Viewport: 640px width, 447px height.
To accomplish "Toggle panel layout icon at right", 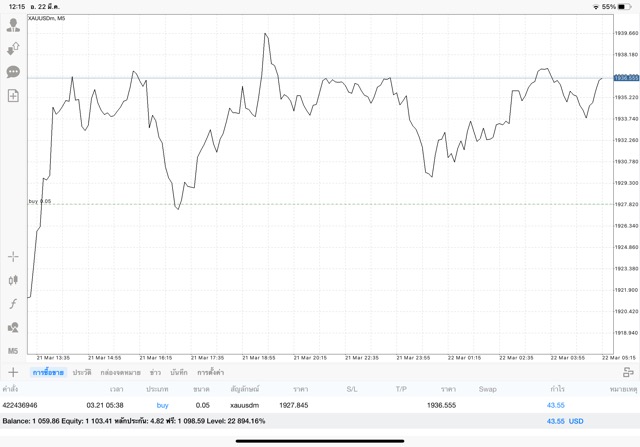I will (x=628, y=372).
